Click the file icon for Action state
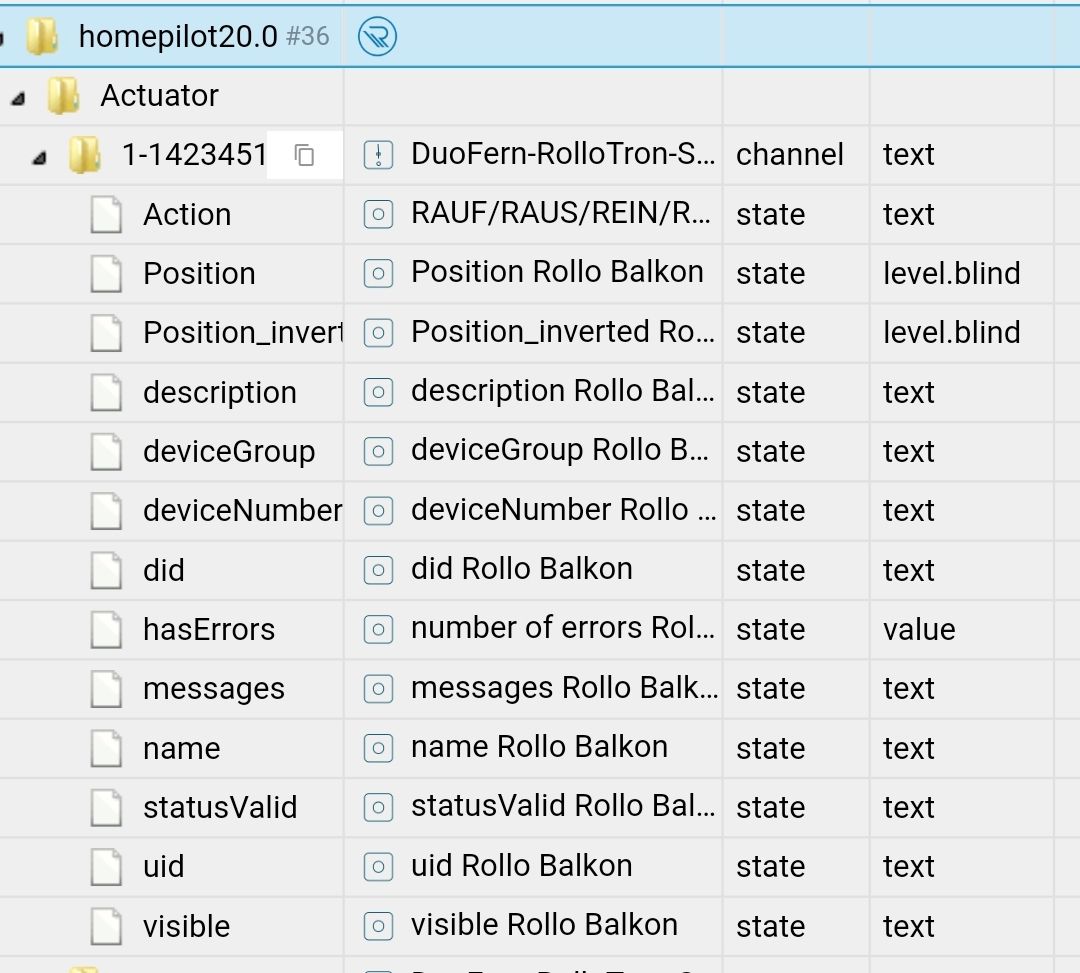Image resolution: width=1080 pixels, height=973 pixels. coord(106,215)
